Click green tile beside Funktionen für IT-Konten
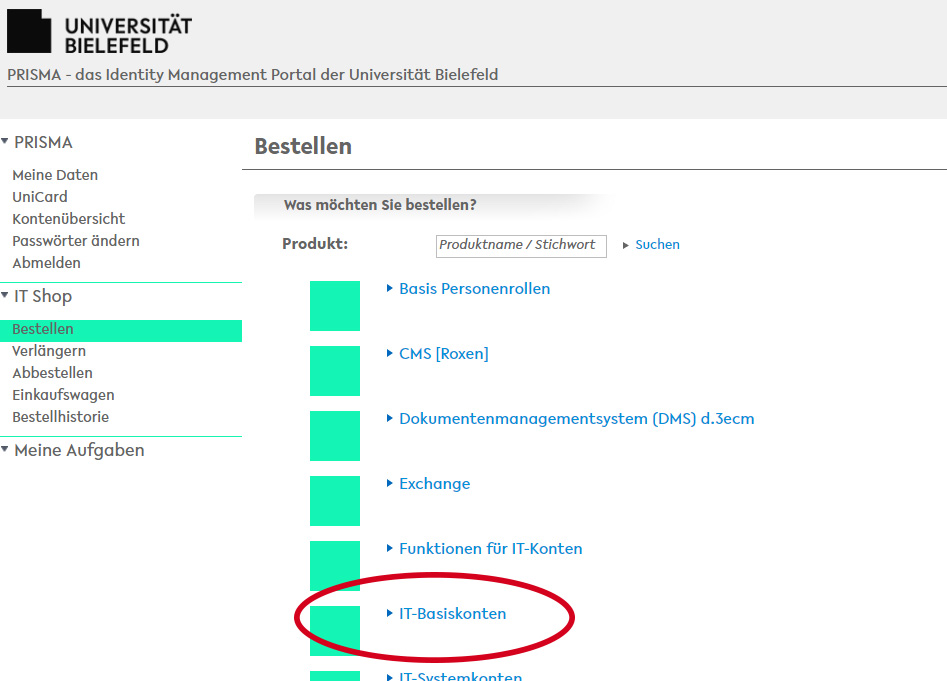 334,566
